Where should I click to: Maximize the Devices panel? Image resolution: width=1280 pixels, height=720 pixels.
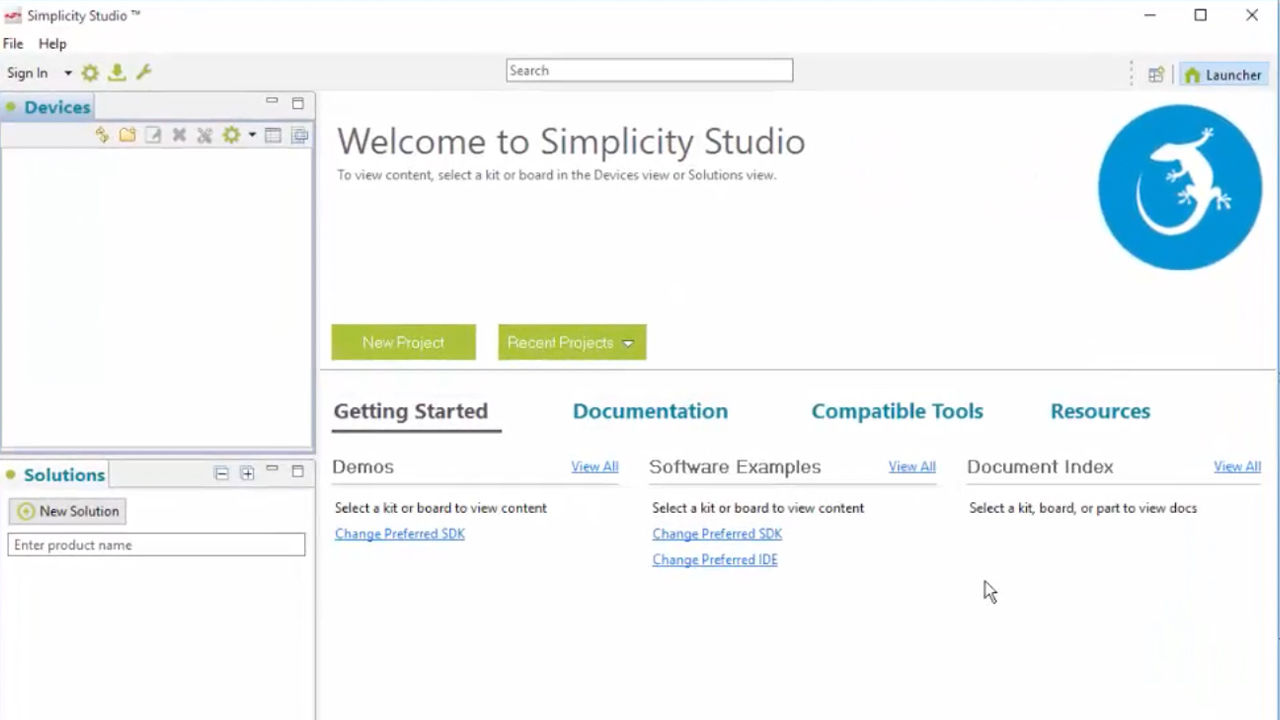[x=298, y=103]
